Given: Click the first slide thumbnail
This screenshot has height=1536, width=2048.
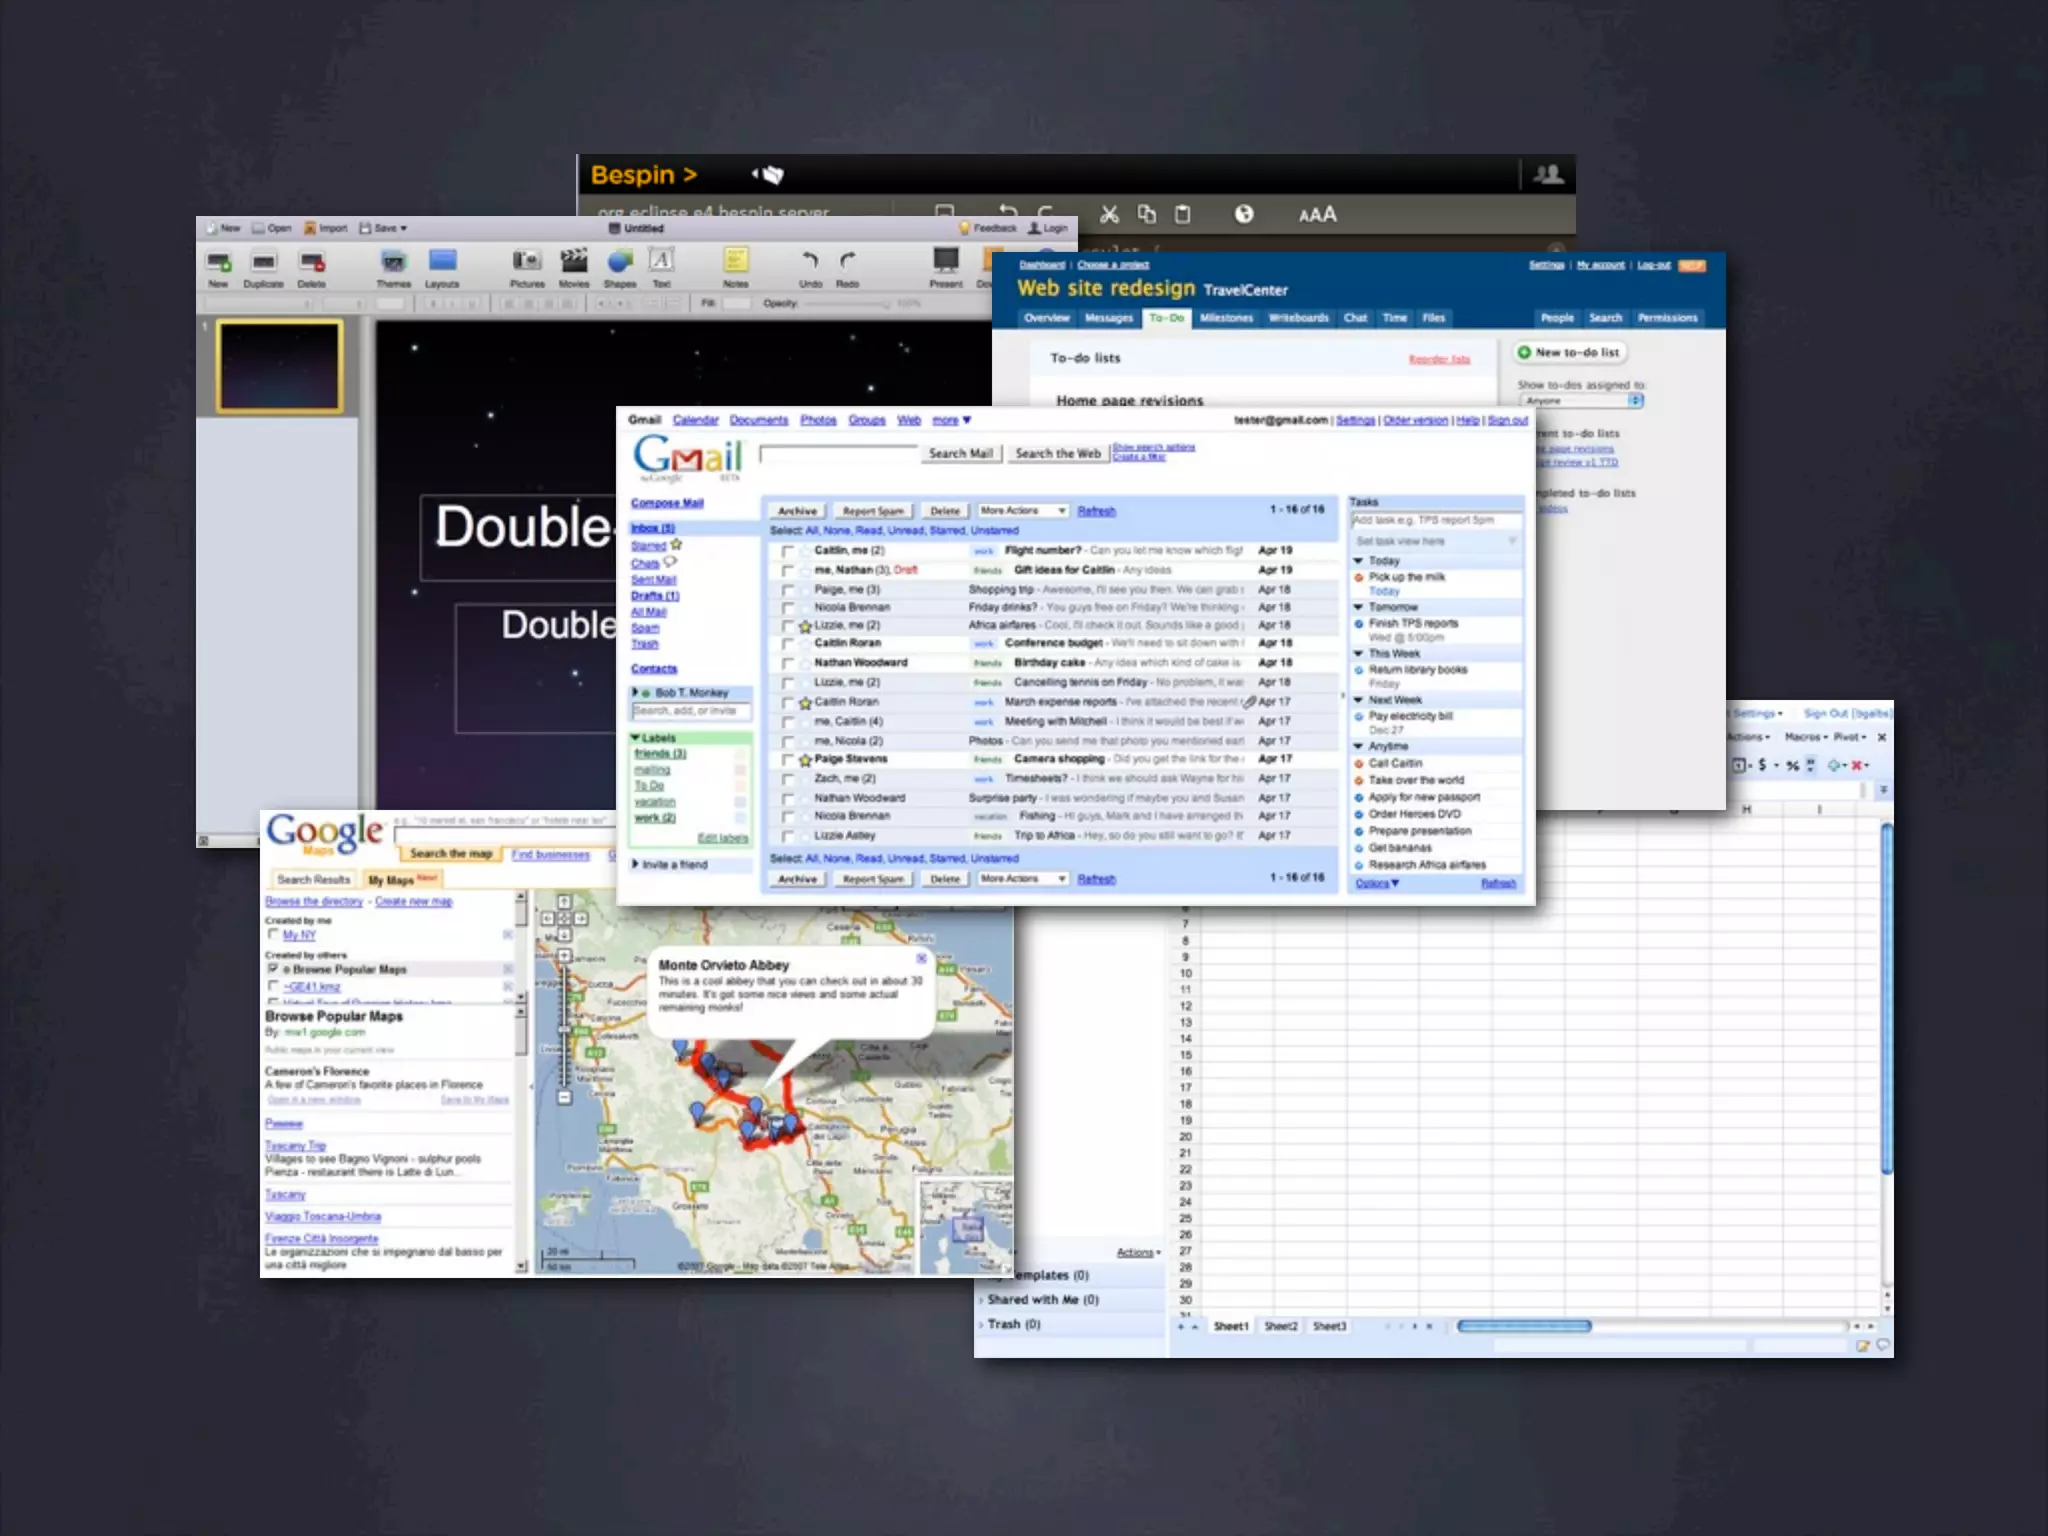Looking at the screenshot, I should [x=280, y=366].
